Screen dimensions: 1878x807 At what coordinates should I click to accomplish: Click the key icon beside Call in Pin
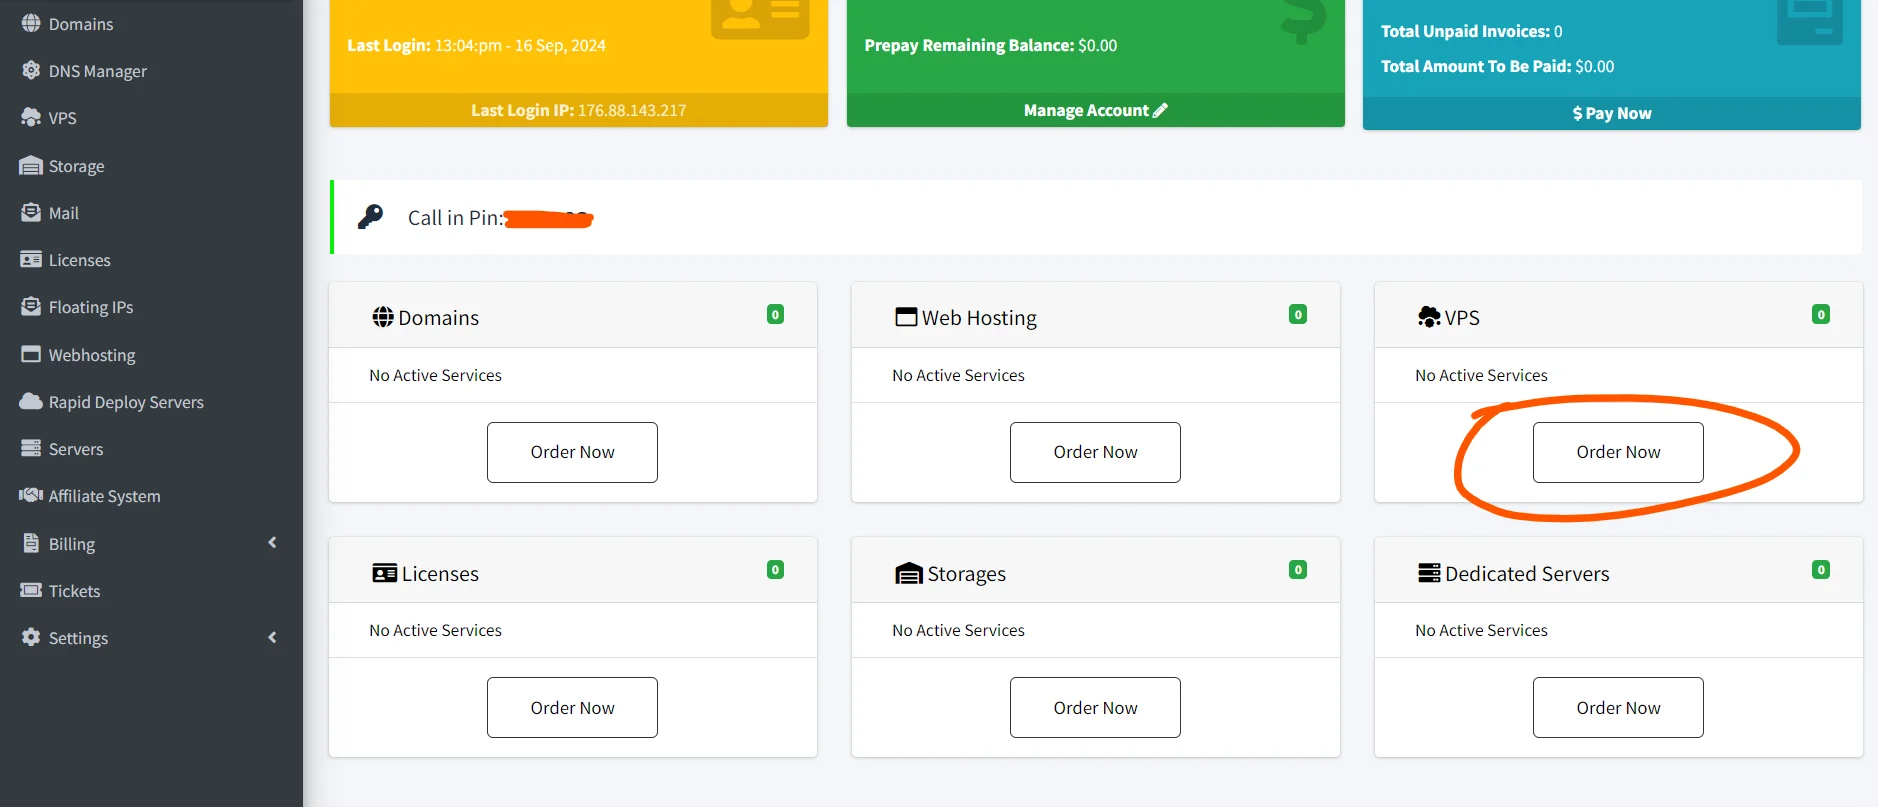click(x=370, y=217)
